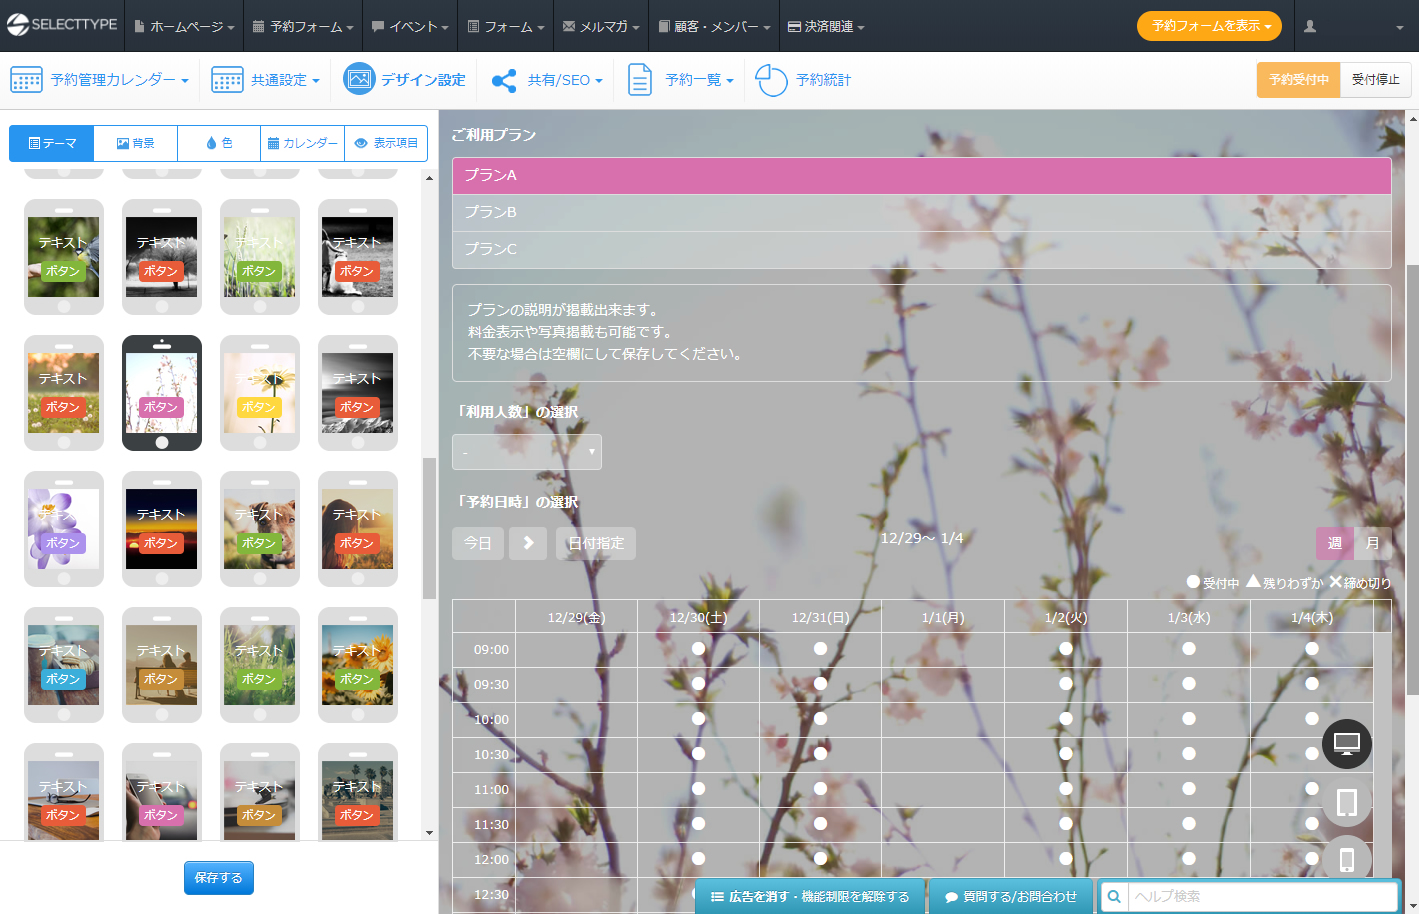Click the SELECTTYPE logo
Screen dimensions: 1419x914
click(x=62, y=25)
